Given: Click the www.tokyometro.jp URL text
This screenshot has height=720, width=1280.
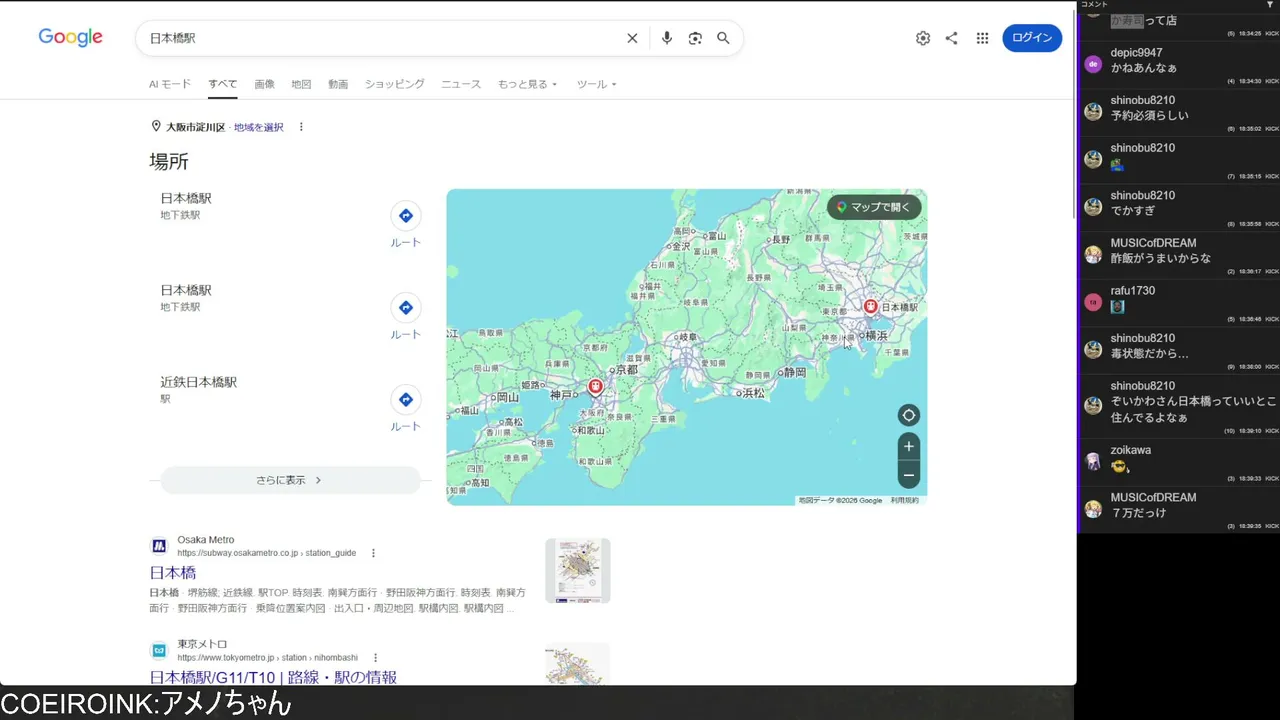Looking at the screenshot, I should click(268, 658).
